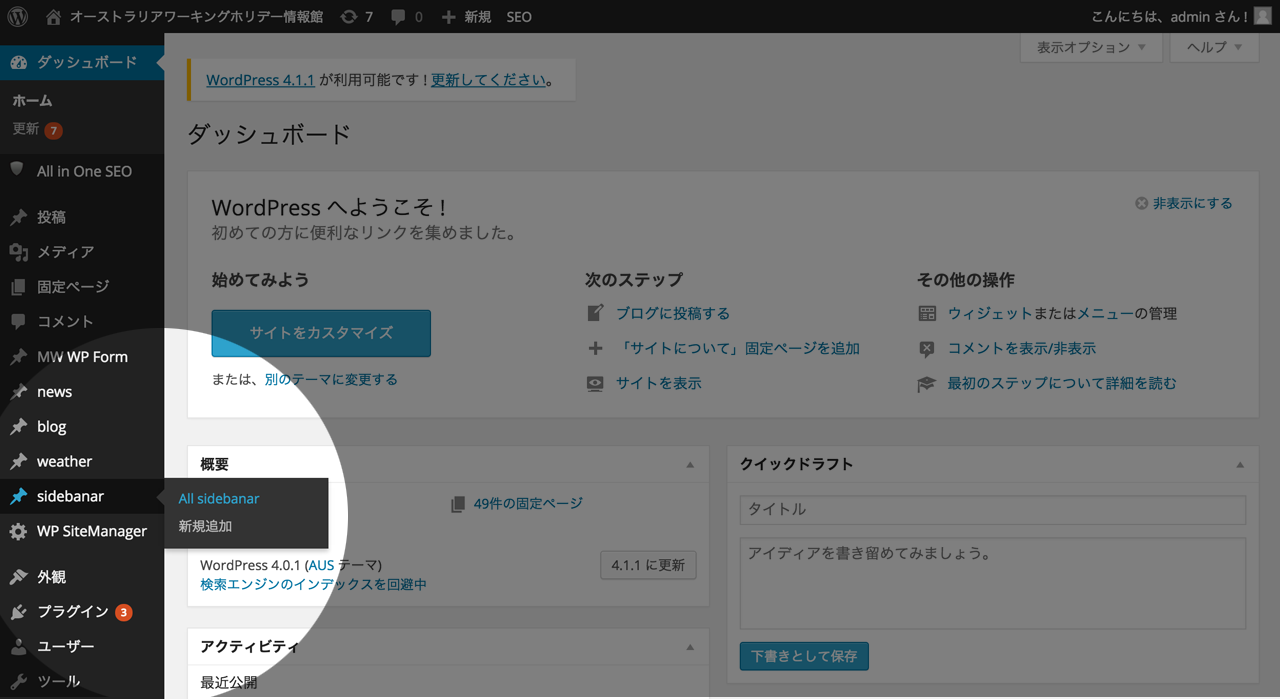The image size is (1280, 699).
Task: Click the blue pin icon next to sidebanar
Action: (x=18, y=497)
